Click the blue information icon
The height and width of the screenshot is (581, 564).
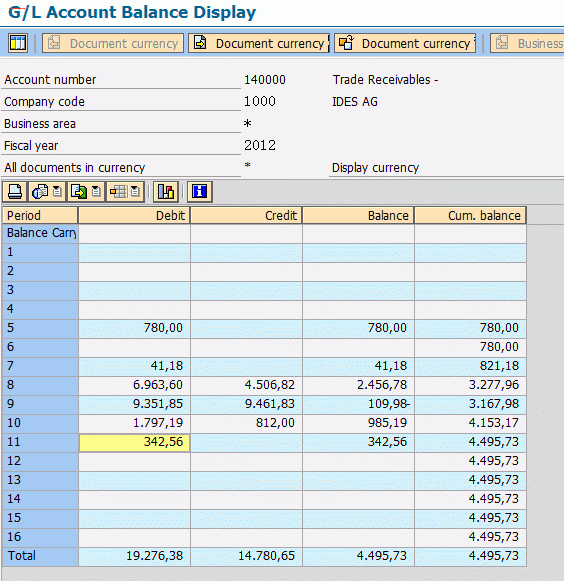click(x=200, y=192)
